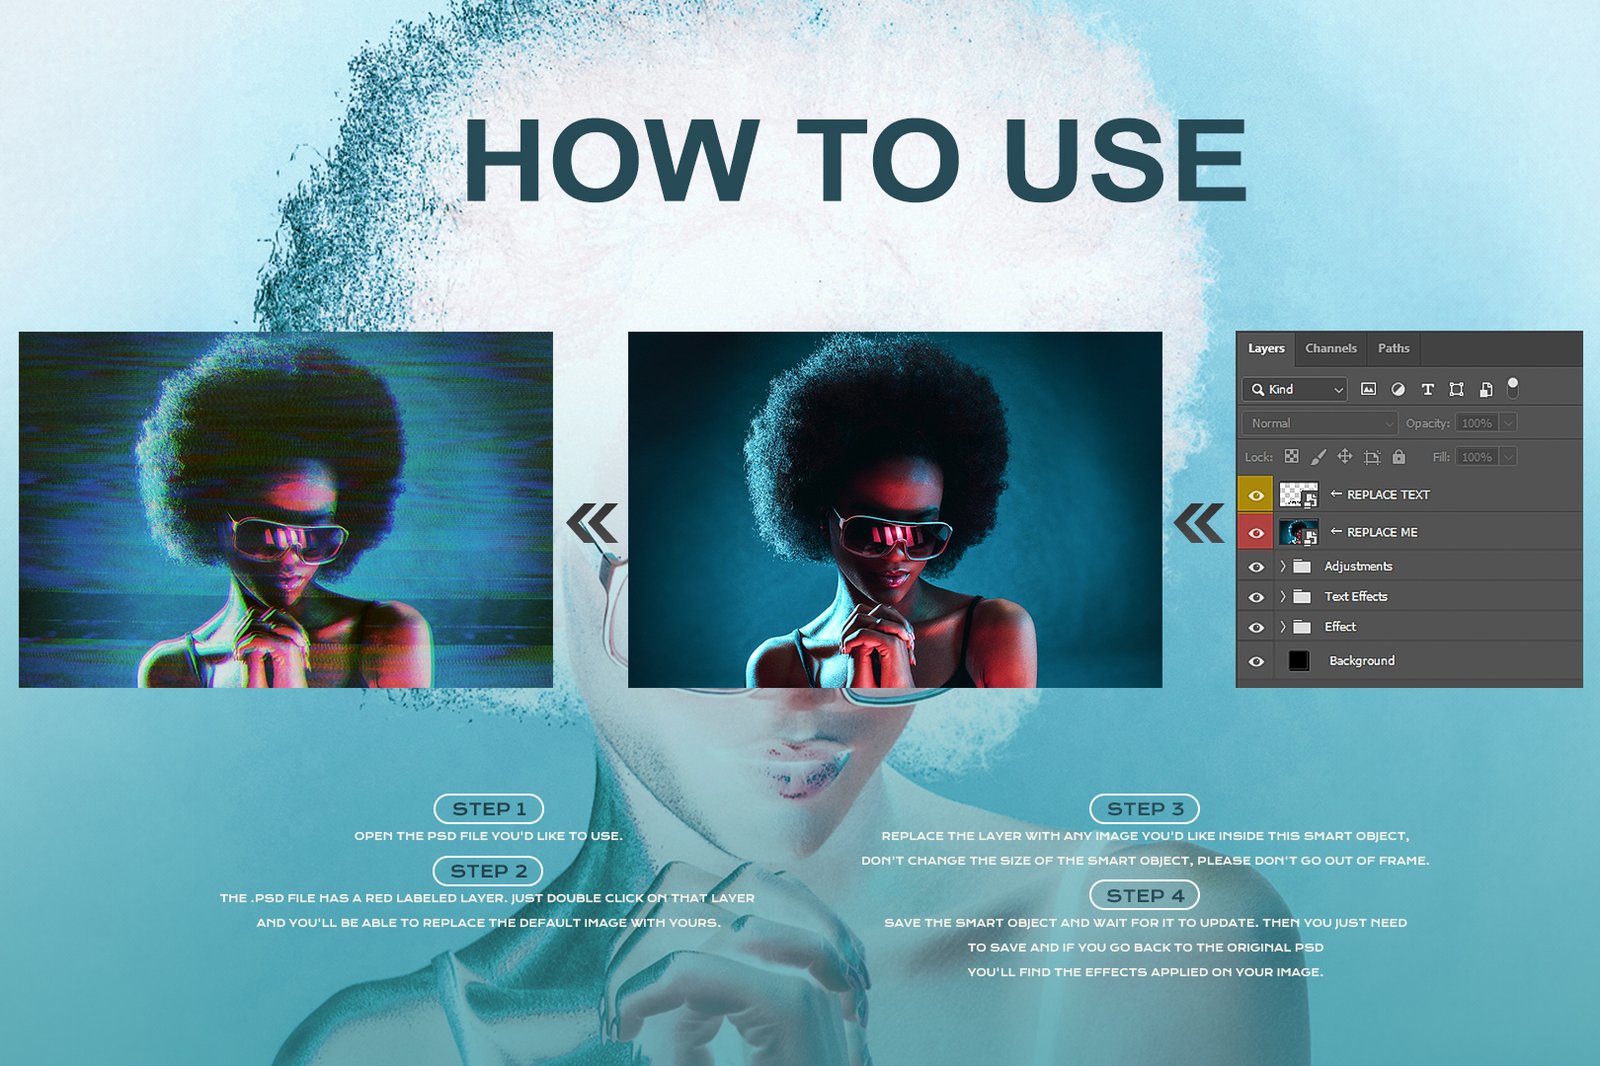Switch to the Channels tab

coord(1331,348)
